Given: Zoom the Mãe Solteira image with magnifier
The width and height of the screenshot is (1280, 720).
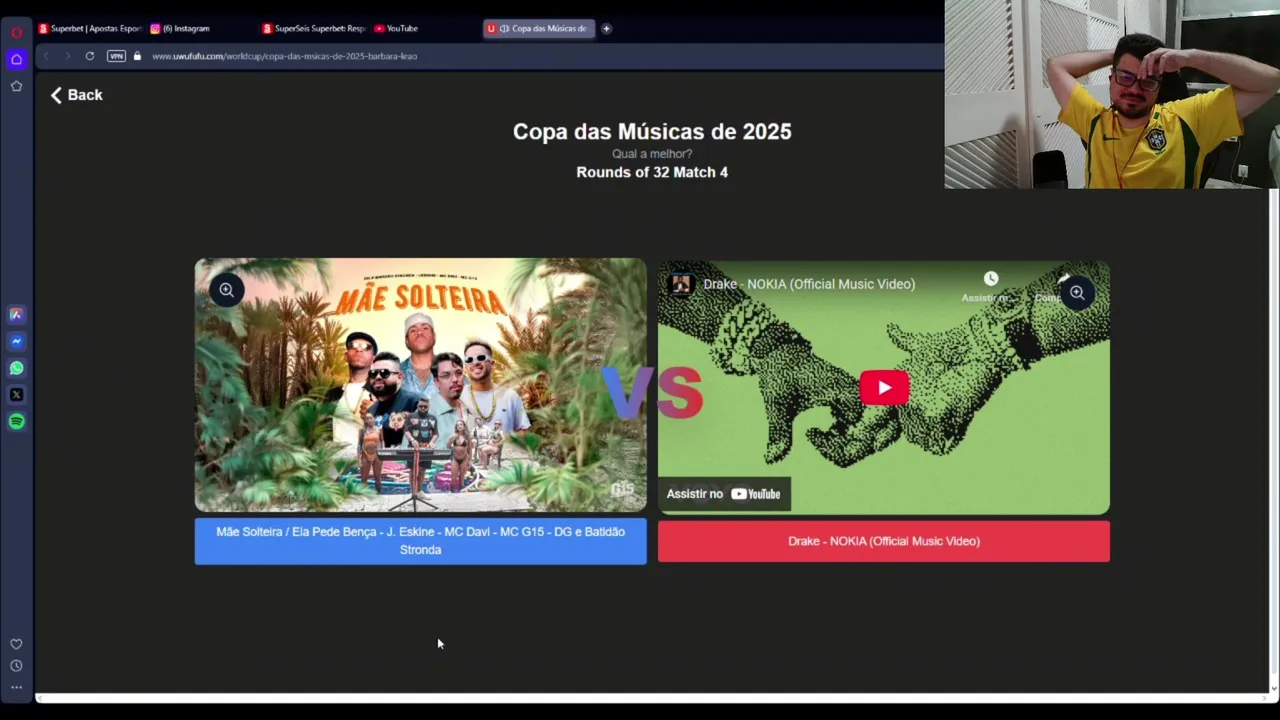Looking at the screenshot, I should click(x=227, y=290).
